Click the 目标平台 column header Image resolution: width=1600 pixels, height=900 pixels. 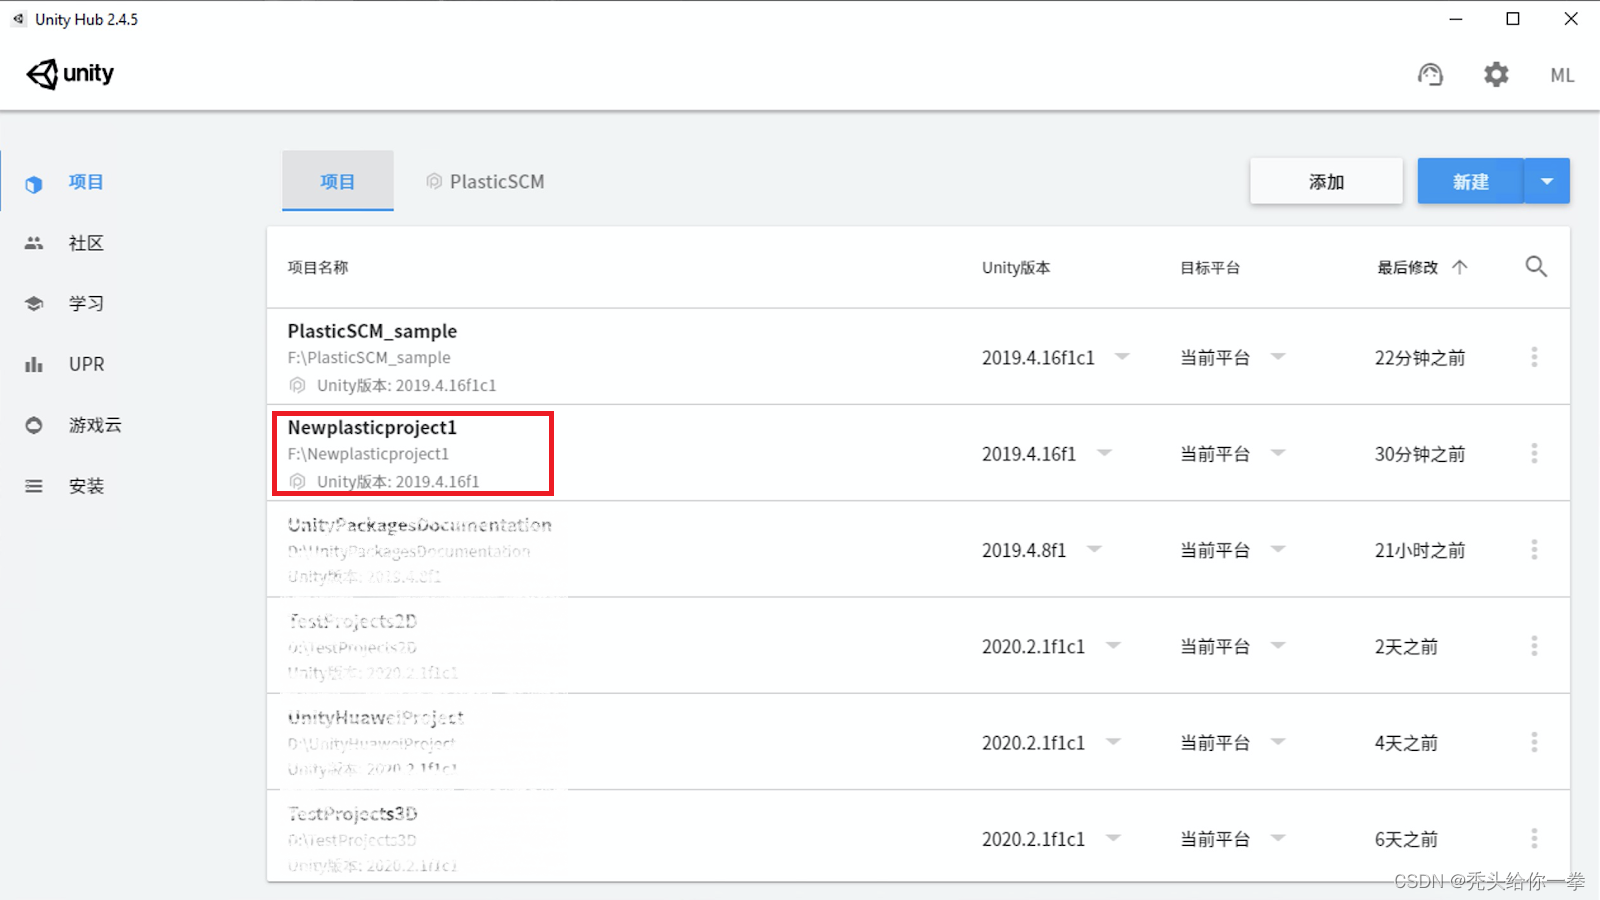click(x=1210, y=267)
